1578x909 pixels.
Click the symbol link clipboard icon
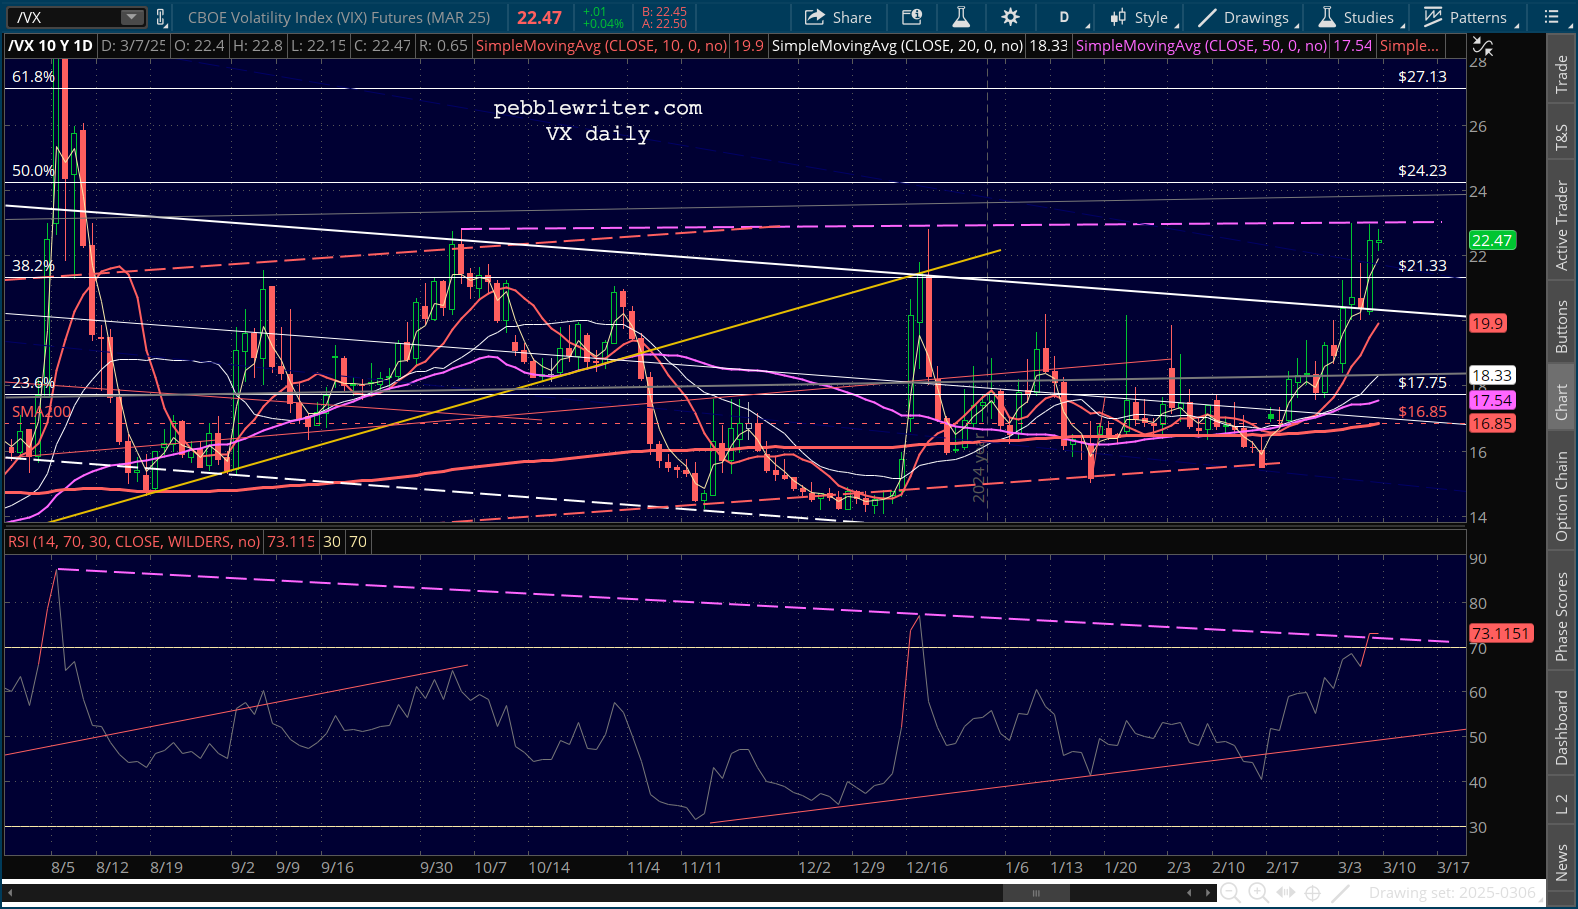click(x=160, y=17)
